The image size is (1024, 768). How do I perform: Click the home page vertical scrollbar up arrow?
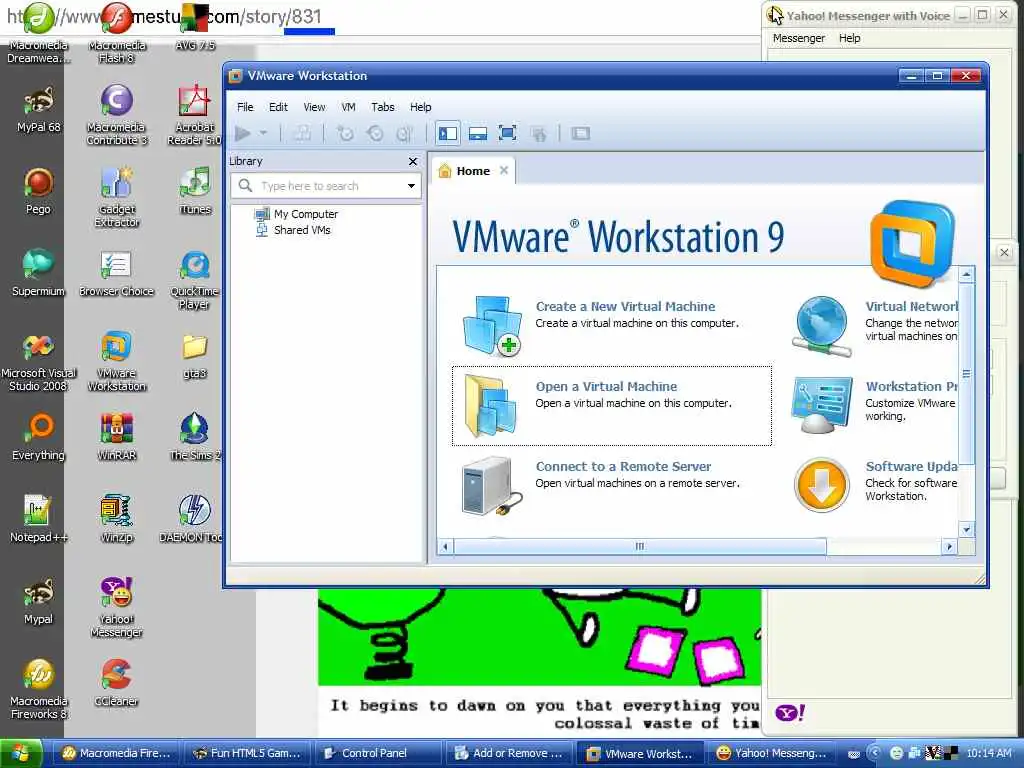point(967,274)
